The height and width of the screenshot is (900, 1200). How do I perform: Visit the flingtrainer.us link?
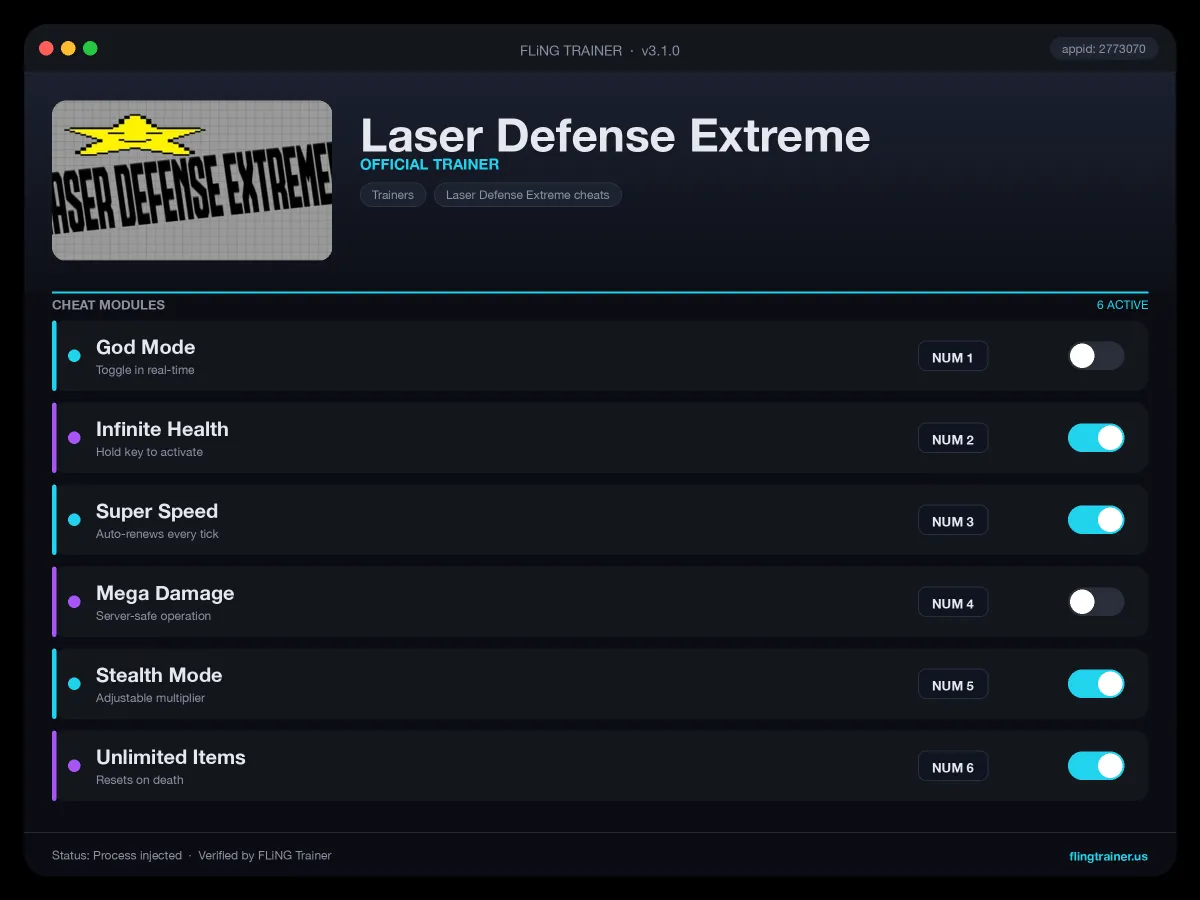[1108, 856]
